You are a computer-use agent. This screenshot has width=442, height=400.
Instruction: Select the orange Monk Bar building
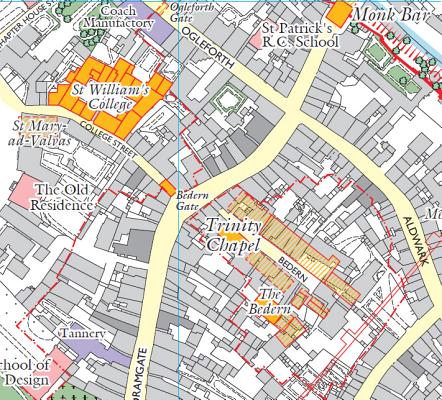[x=339, y=15]
